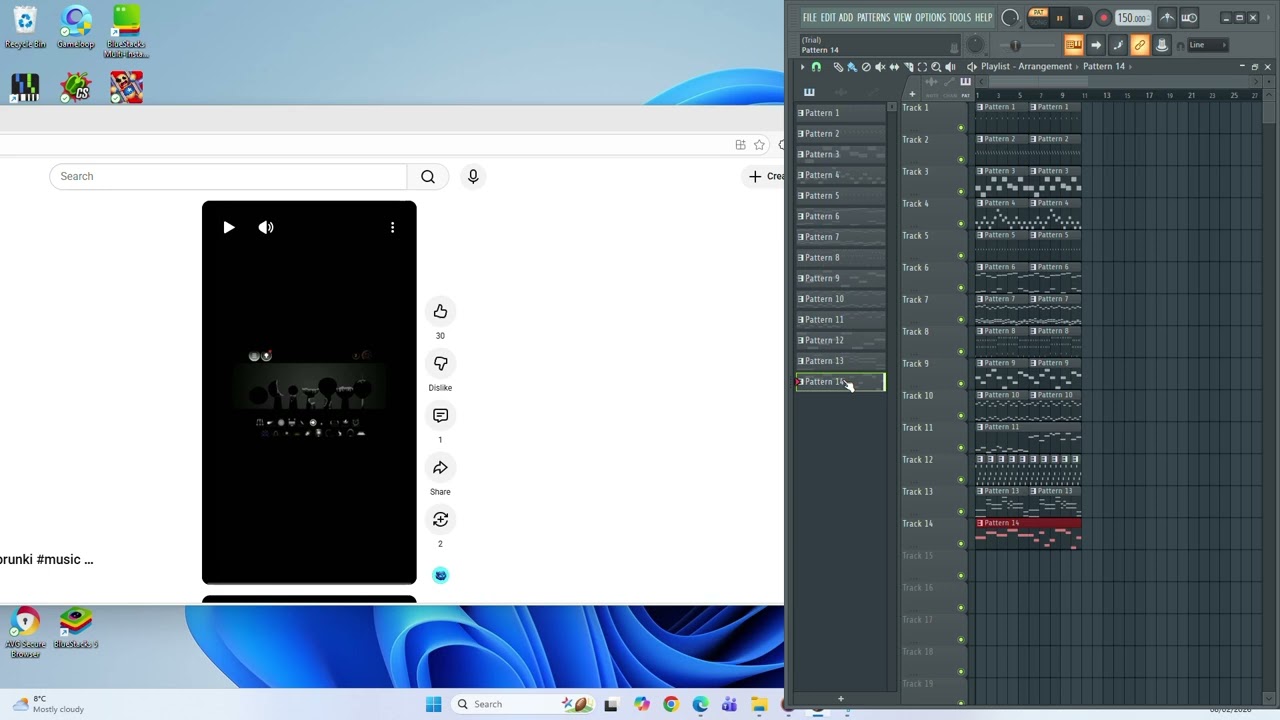The height and width of the screenshot is (720, 1280).
Task: Select Pattern 5 in the picker list
Action: (840, 196)
